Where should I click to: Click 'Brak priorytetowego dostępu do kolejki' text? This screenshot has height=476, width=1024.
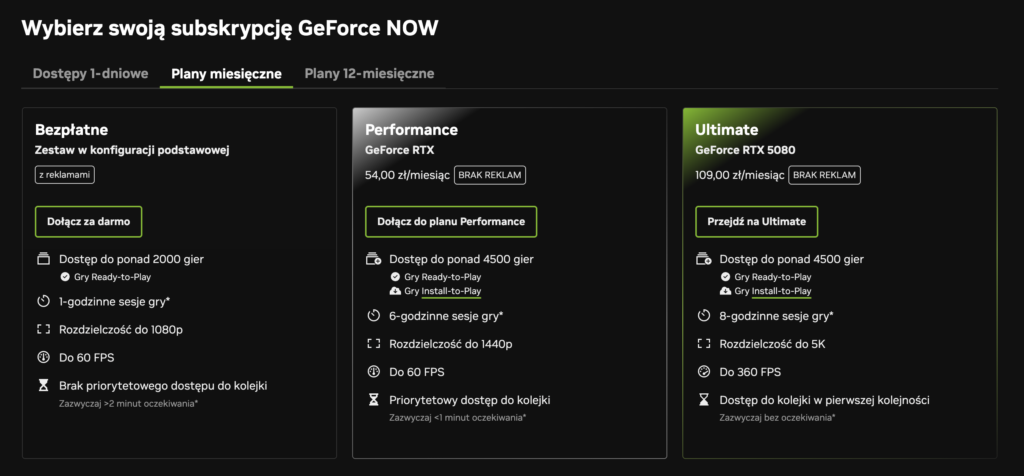tap(163, 386)
